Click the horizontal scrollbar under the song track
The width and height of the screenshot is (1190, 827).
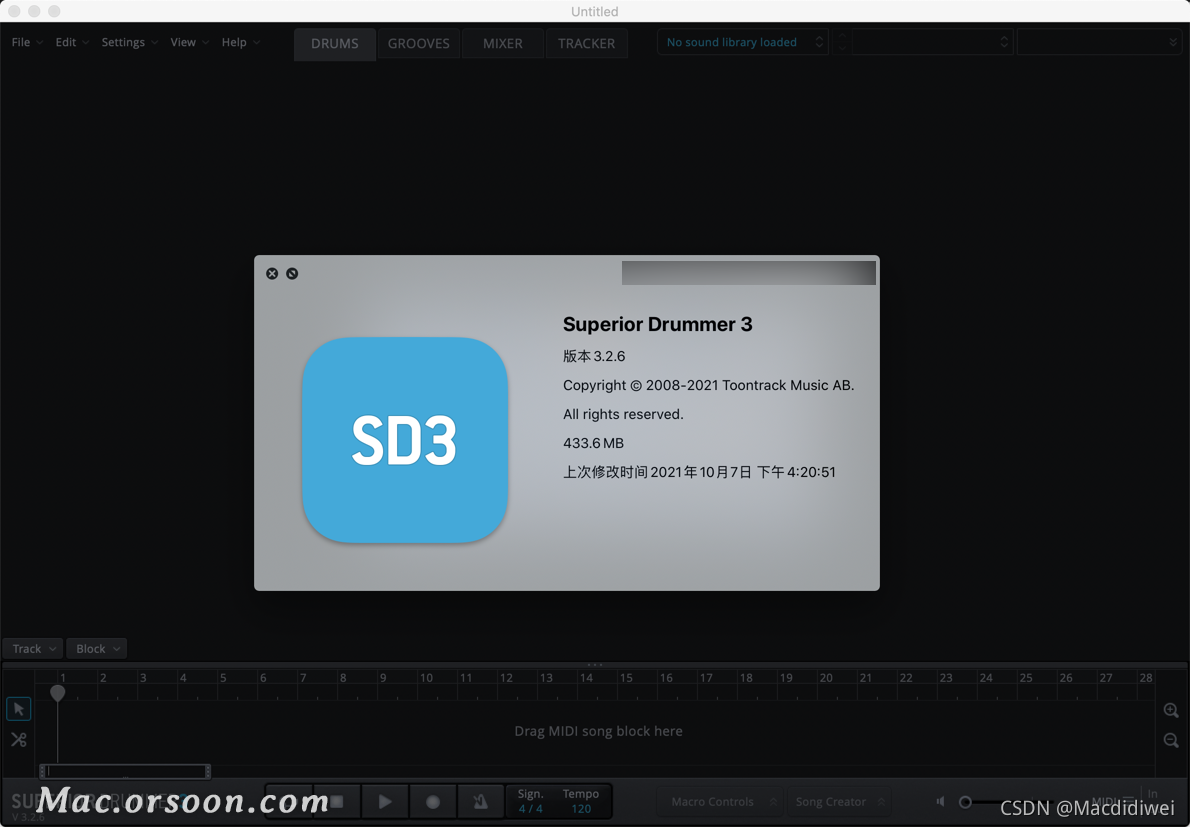click(125, 772)
